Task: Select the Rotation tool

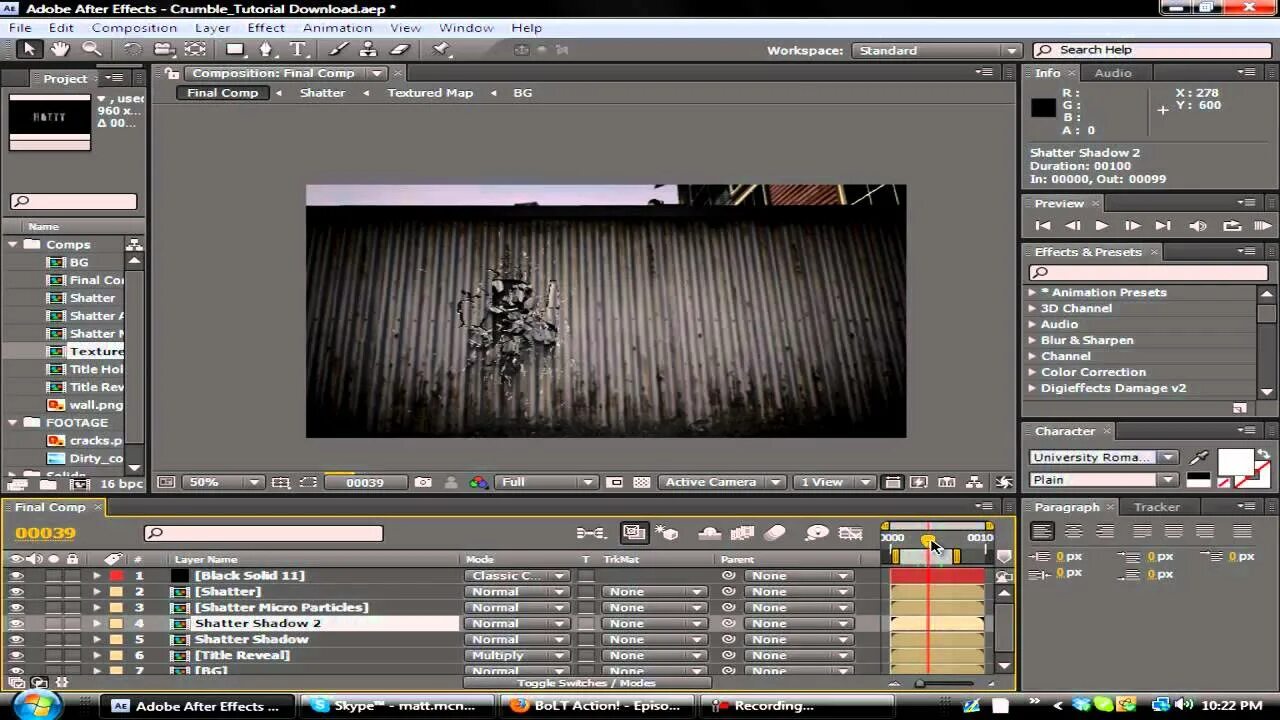Action: click(x=133, y=48)
